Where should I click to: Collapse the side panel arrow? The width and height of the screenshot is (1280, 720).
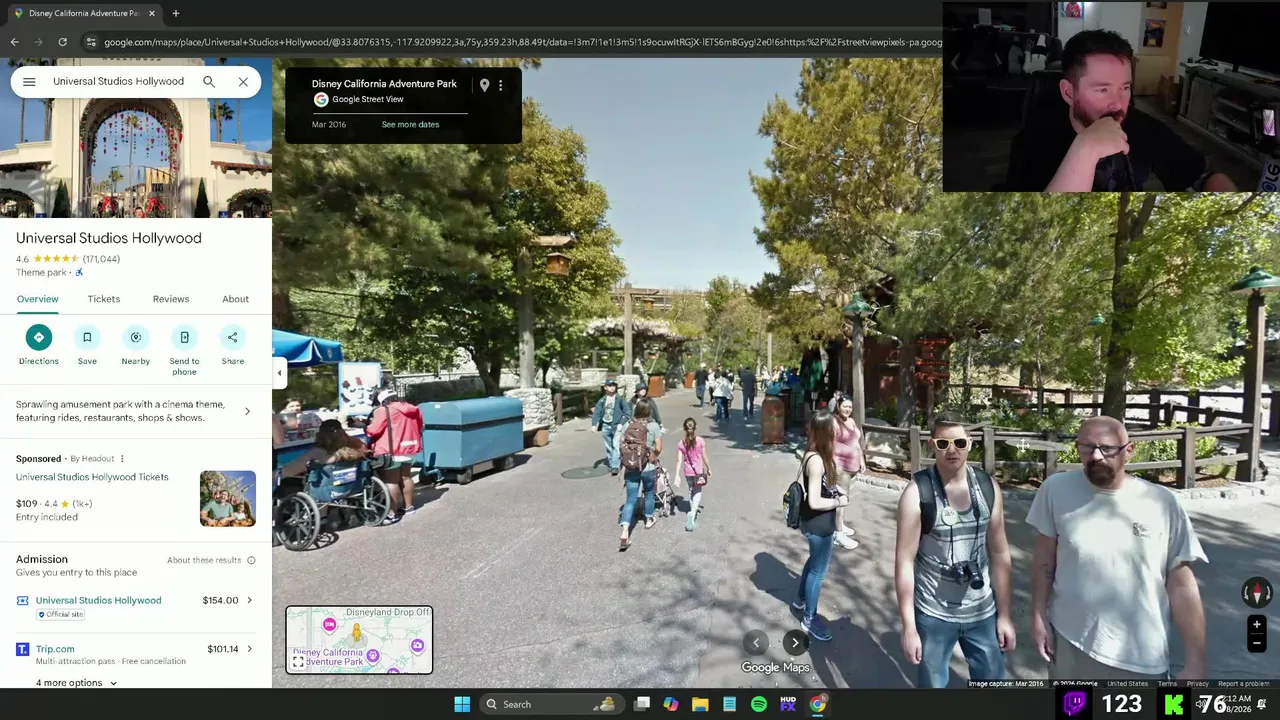coord(279,373)
